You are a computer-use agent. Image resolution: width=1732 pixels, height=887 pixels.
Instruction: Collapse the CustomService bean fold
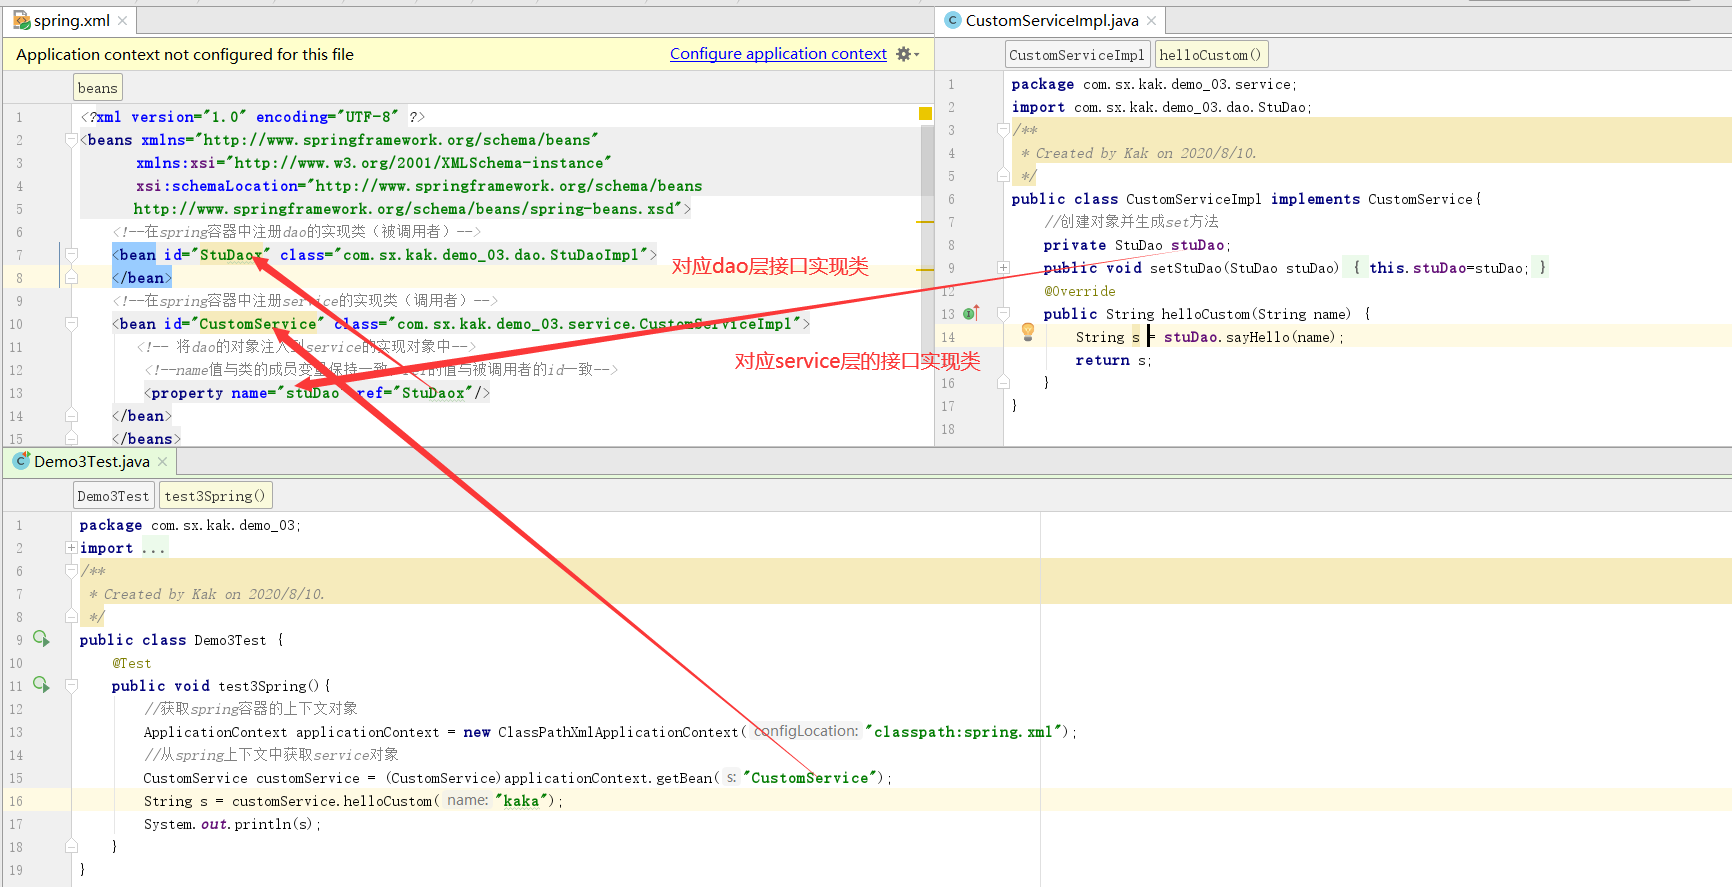click(x=71, y=324)
